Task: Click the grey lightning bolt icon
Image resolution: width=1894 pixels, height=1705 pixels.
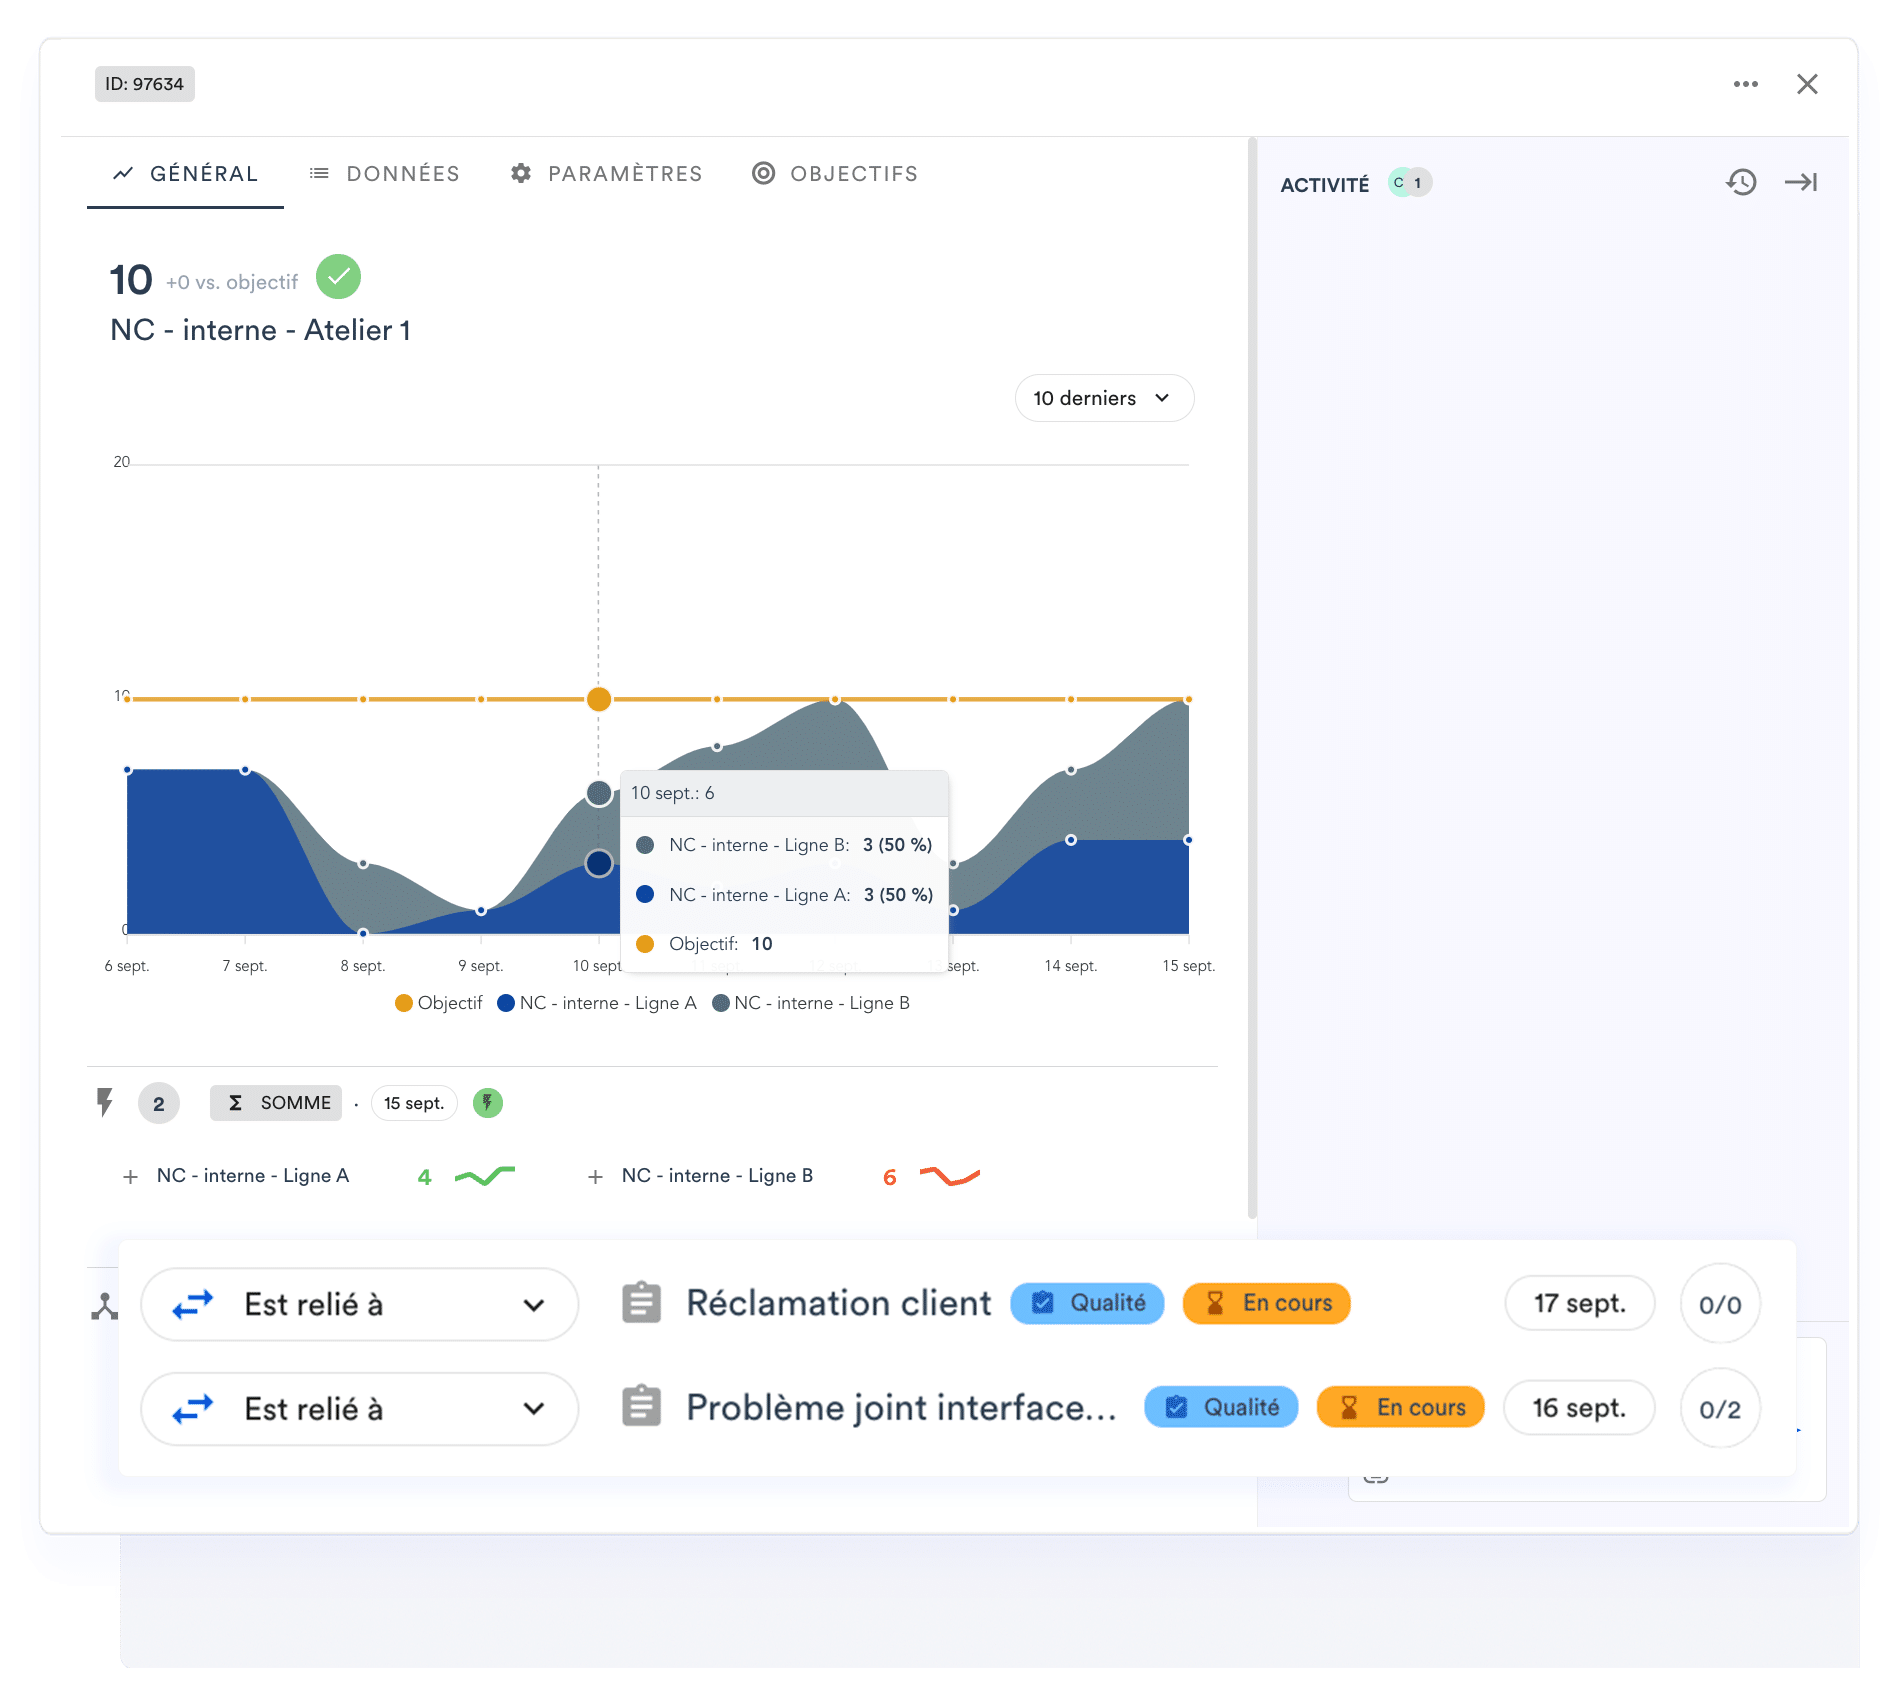Action: [104, 1103]
